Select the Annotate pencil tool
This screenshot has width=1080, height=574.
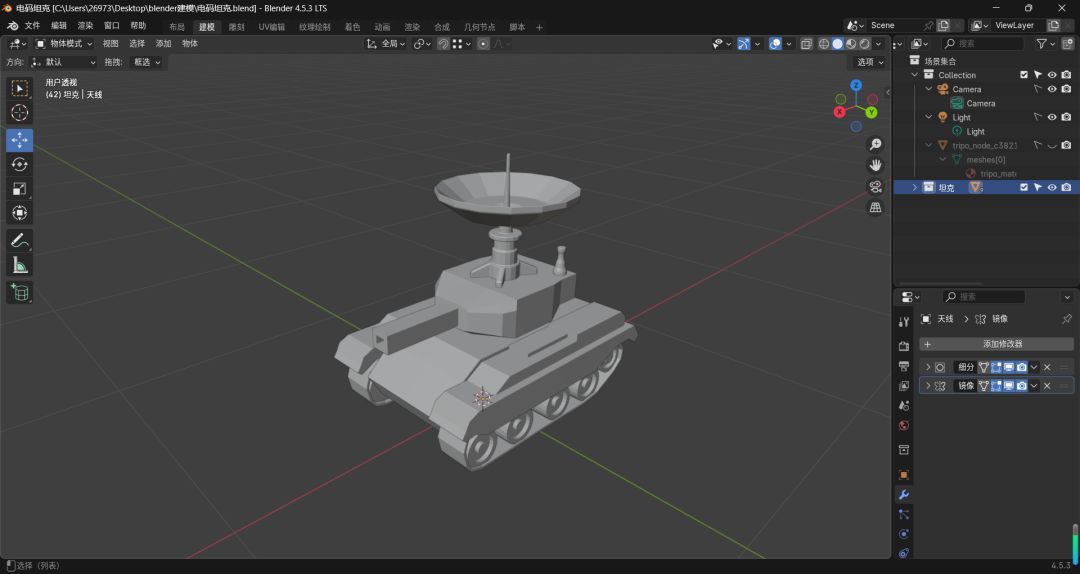pyautogui.click(x=19, y=240)
